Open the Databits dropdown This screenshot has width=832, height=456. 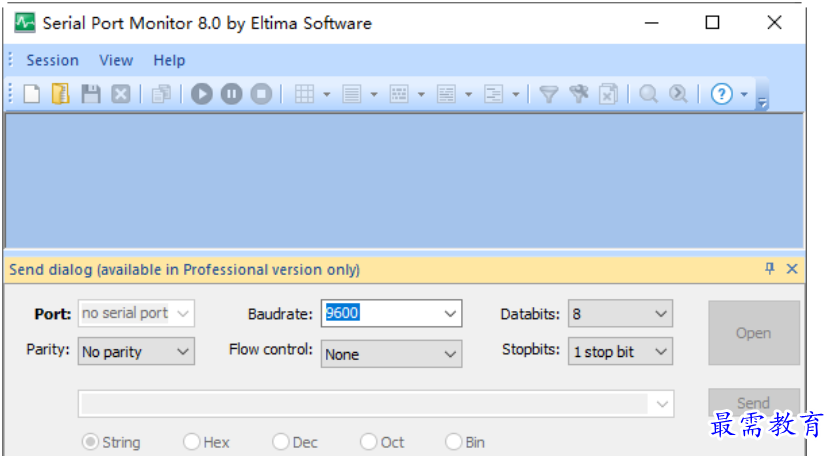click(x=620, y=313)
